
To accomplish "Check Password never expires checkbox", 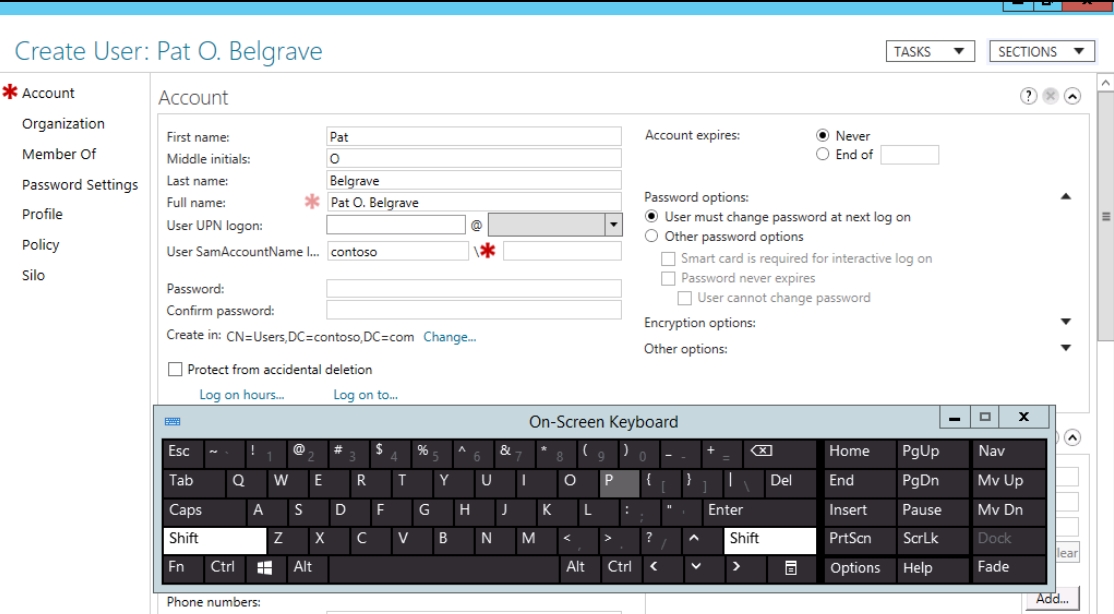I will click(x=668, y=279).
